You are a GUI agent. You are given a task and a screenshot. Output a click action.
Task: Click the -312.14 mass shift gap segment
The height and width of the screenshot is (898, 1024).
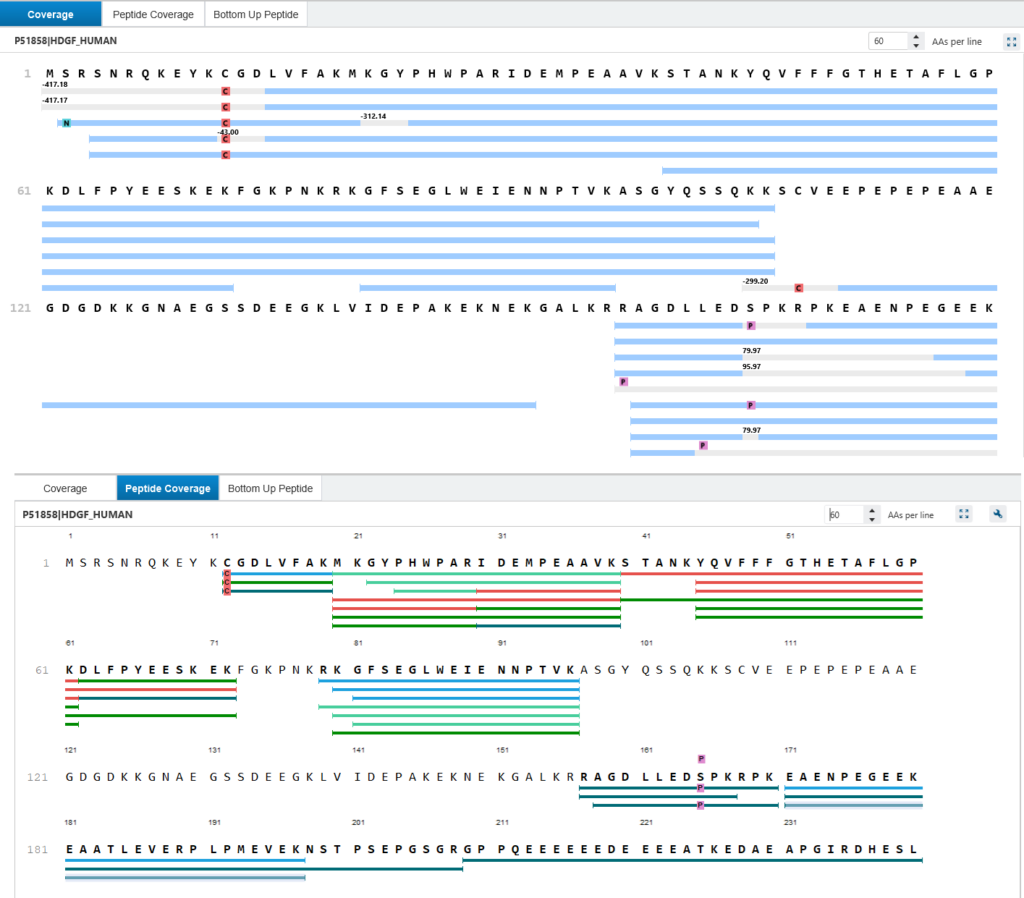pyautogui.click(x=384, y=123)
